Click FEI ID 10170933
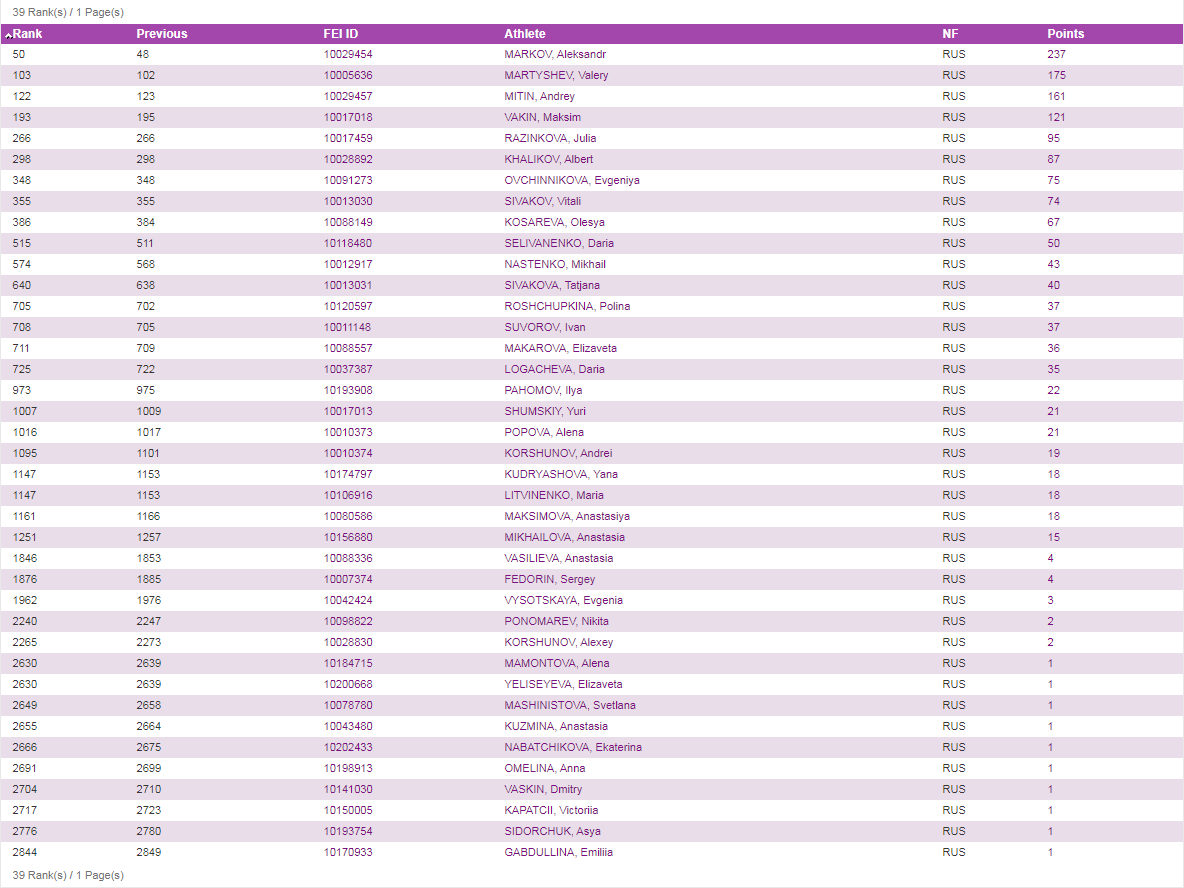The height and width of the screenshot is (888, 1184). (348, 853)
